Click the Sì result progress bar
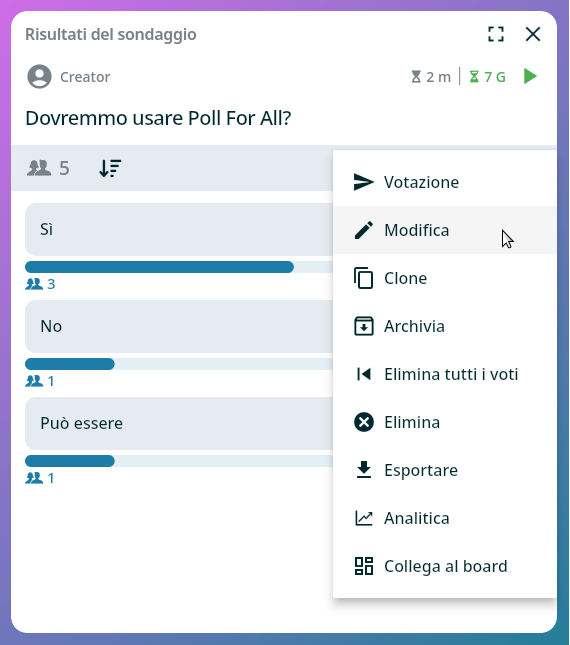Image resolution: width=570 pixels, height=645 pixels. [x=179, y=267]
